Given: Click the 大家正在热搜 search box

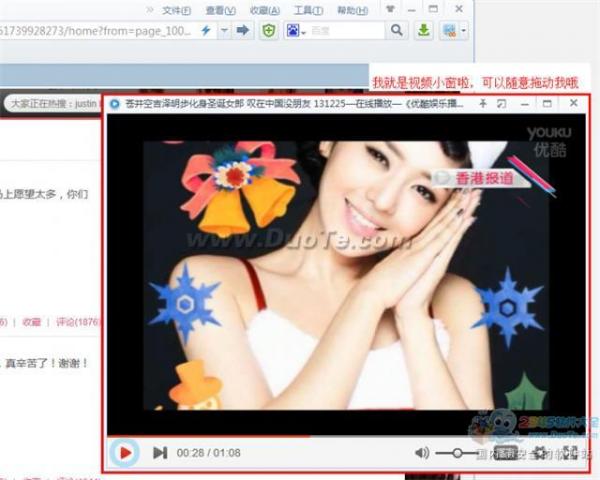Looking at the screenshot, I should [54, 103].
